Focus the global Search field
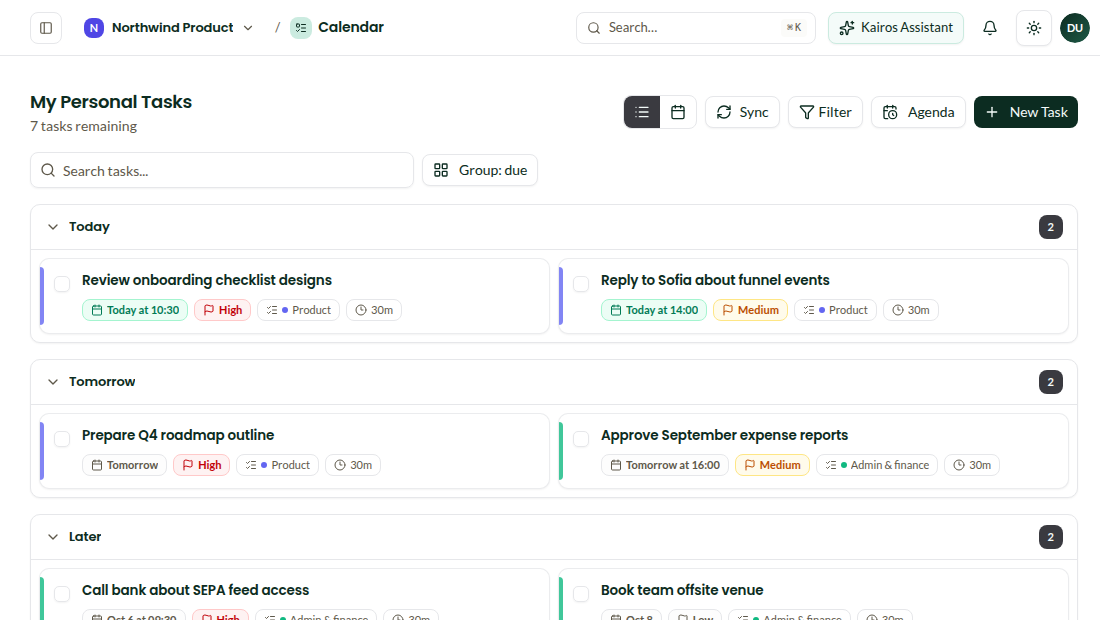 coord(696,28)
